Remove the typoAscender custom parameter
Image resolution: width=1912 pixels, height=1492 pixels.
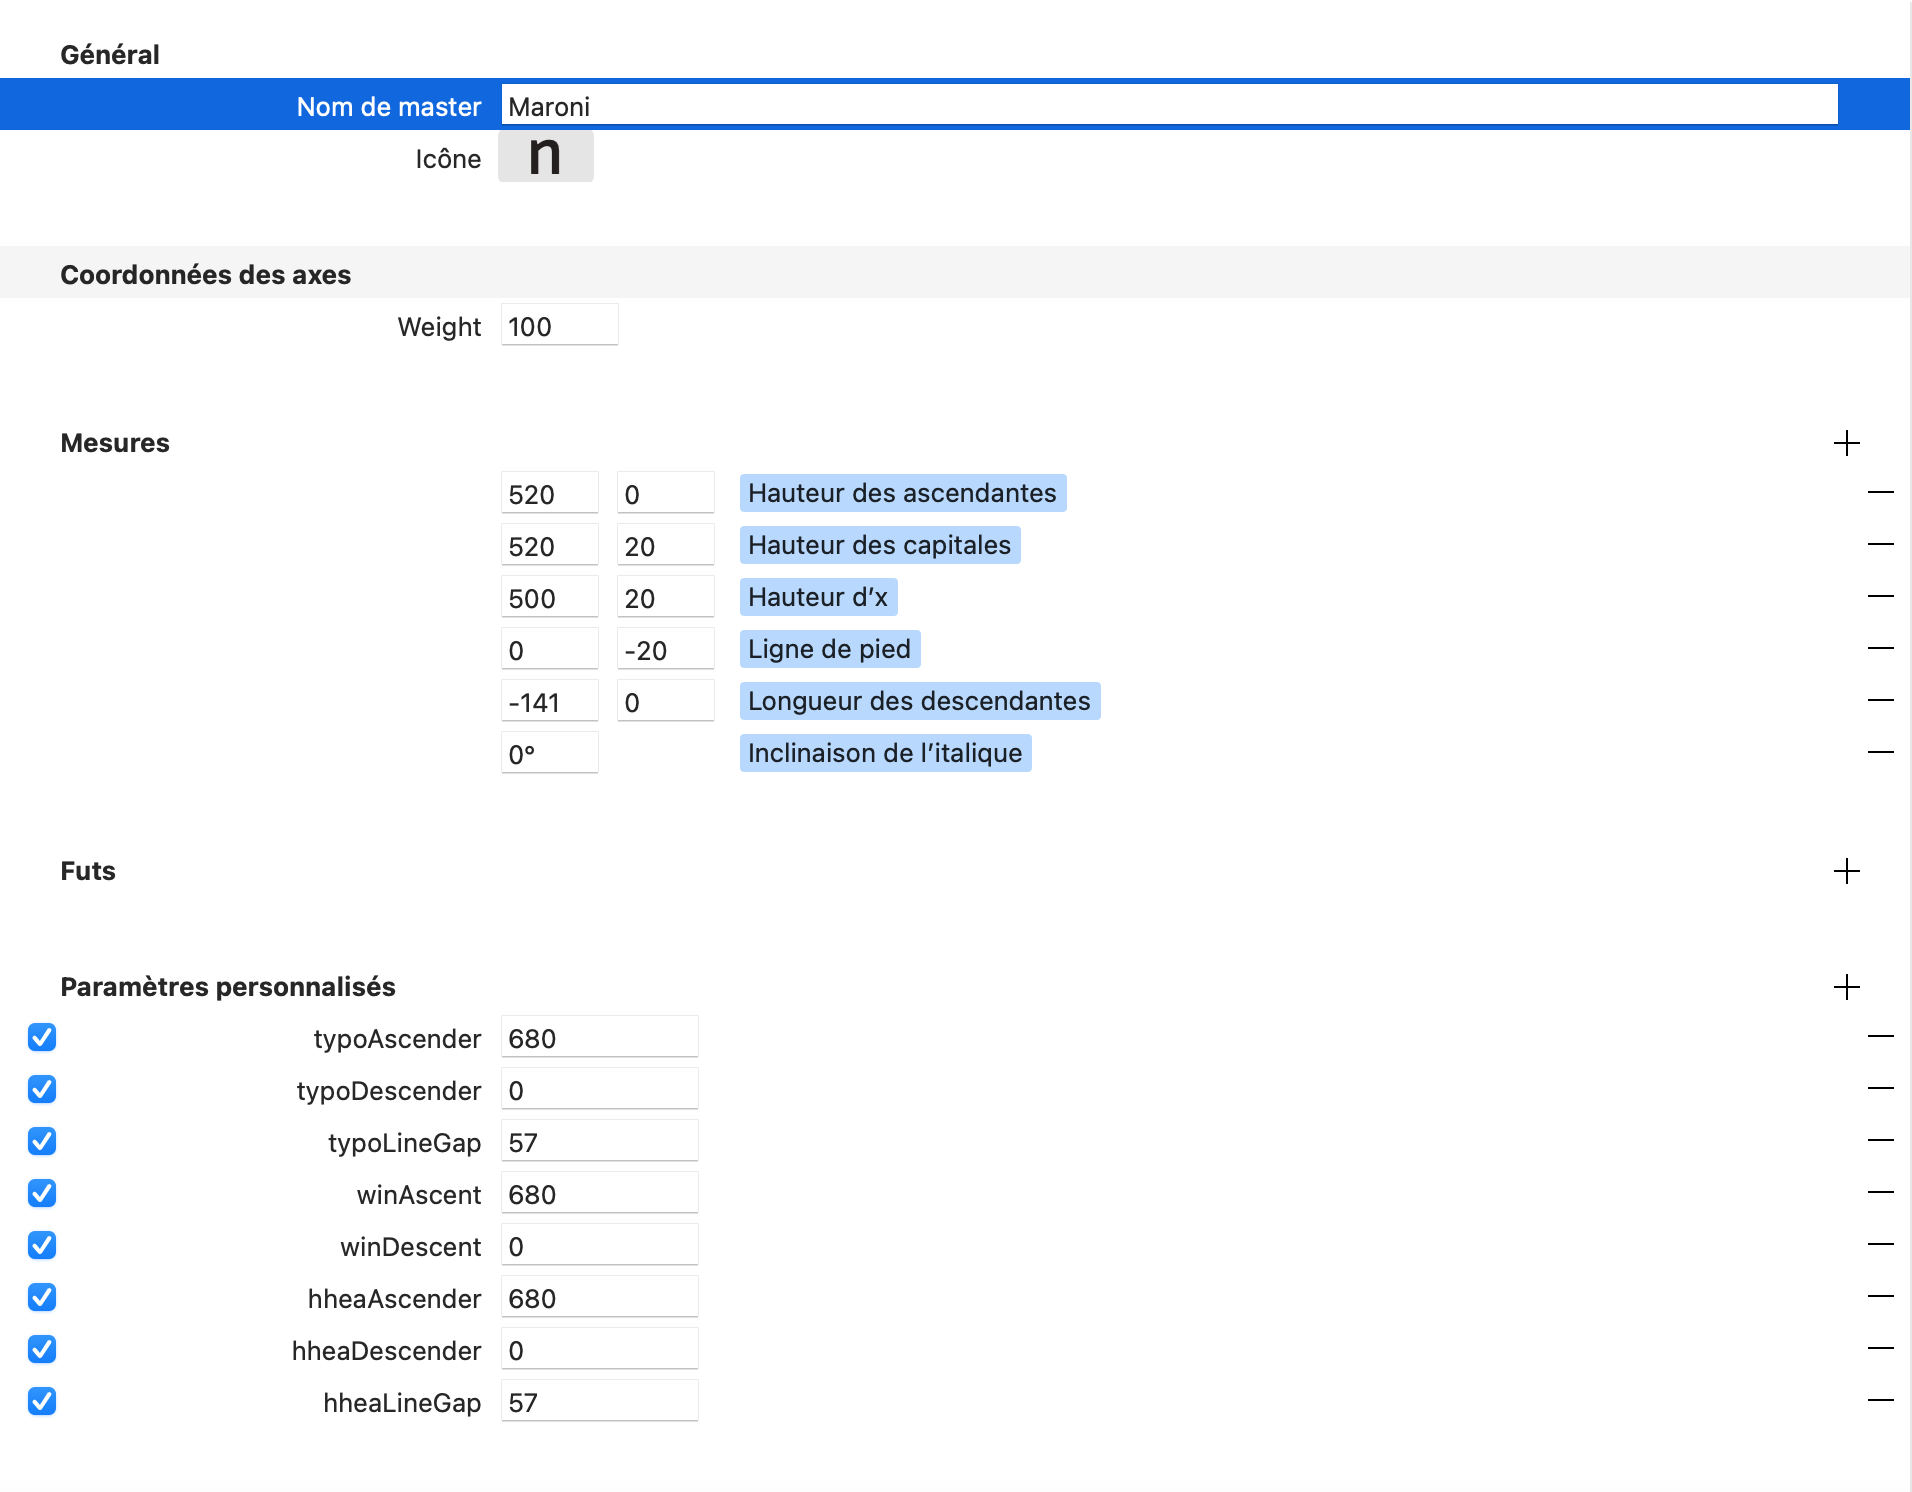pyautogui.click(x=1880, y=1037)
